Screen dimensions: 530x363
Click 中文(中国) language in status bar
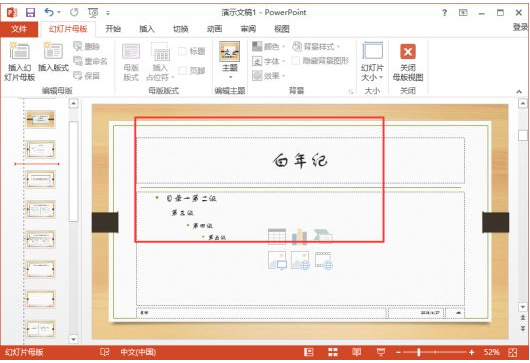pos(138,353)
